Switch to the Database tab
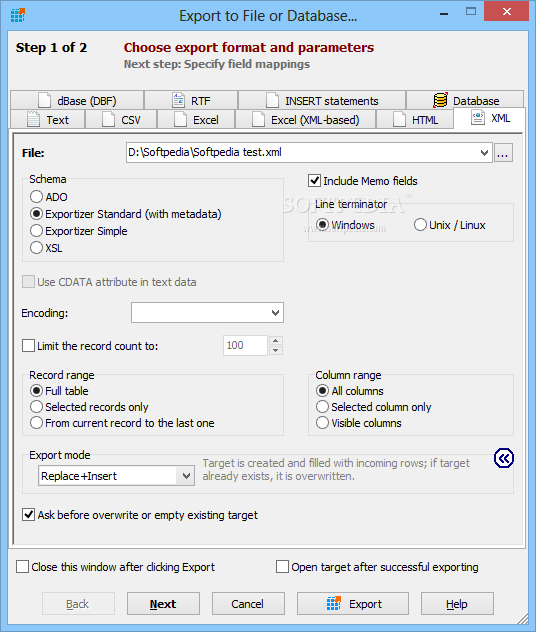Viewport: 536px width, 632px height. (x=465, y=100)
